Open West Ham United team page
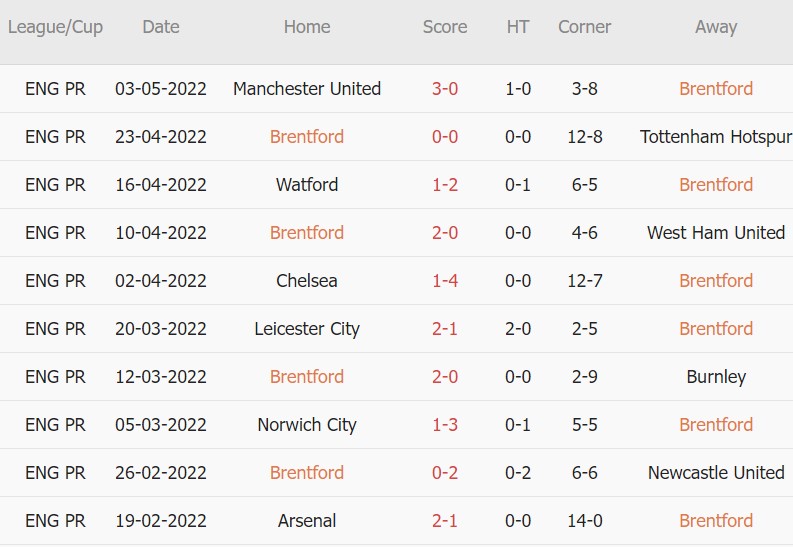The height and width of the screenshot is (547, 793). tap(716, 233)
